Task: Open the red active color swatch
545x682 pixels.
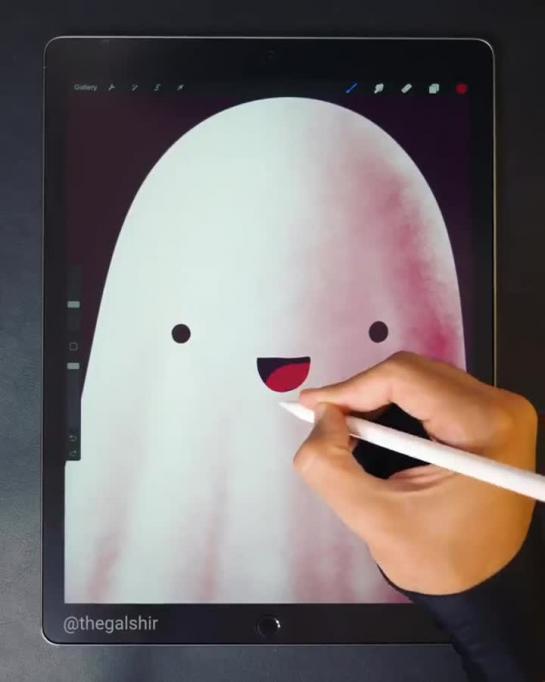Action: coord(461,89)
